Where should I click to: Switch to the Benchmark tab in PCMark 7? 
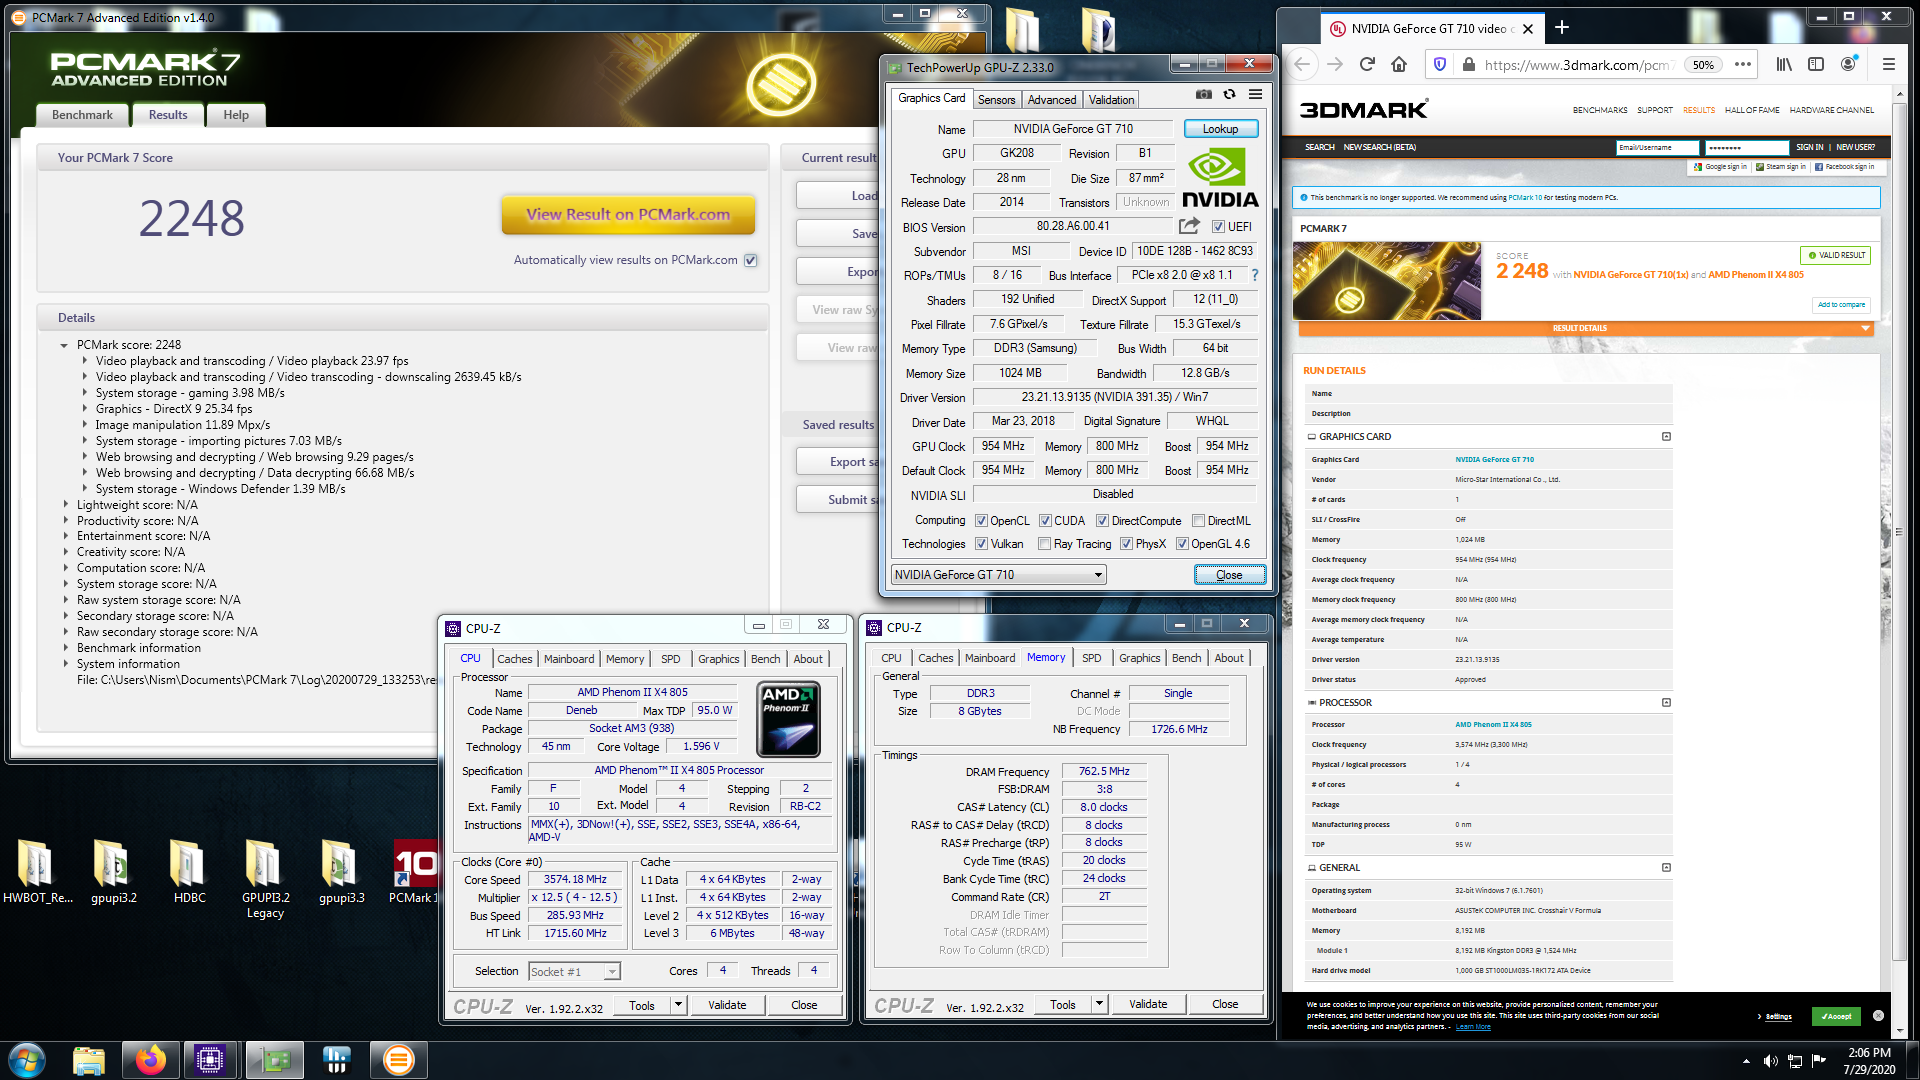click(x=82, y=115)
